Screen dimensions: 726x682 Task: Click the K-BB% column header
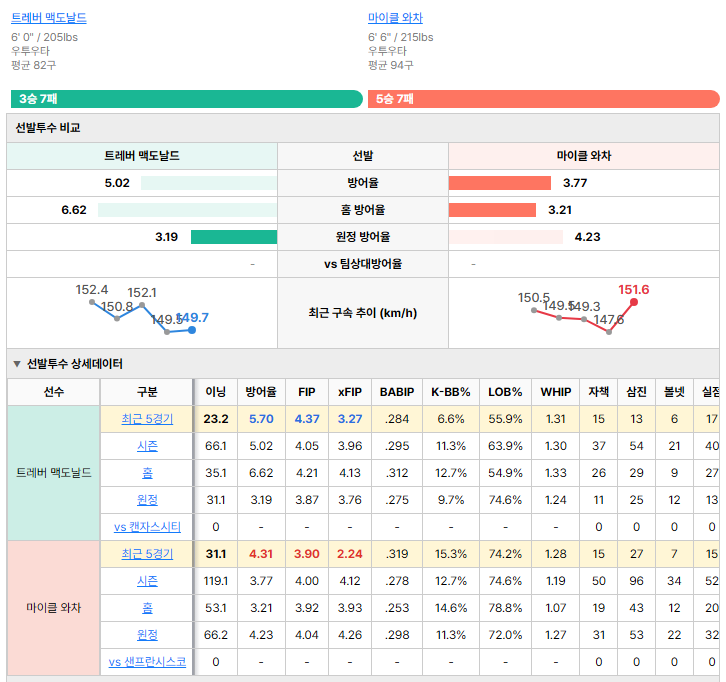[x=451, y=392]
